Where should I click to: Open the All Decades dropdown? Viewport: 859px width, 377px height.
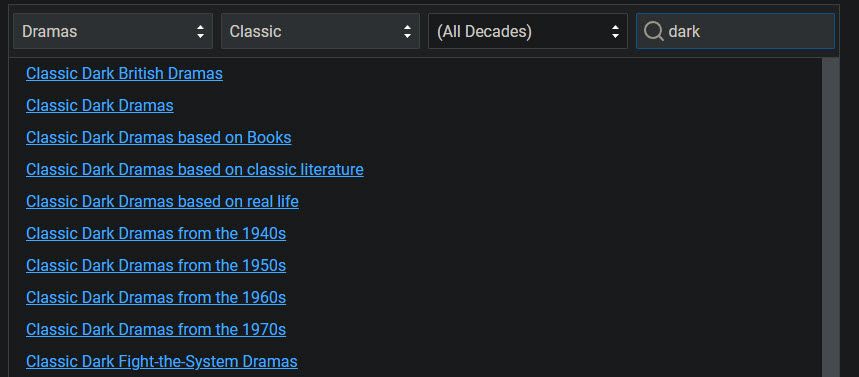528,31
